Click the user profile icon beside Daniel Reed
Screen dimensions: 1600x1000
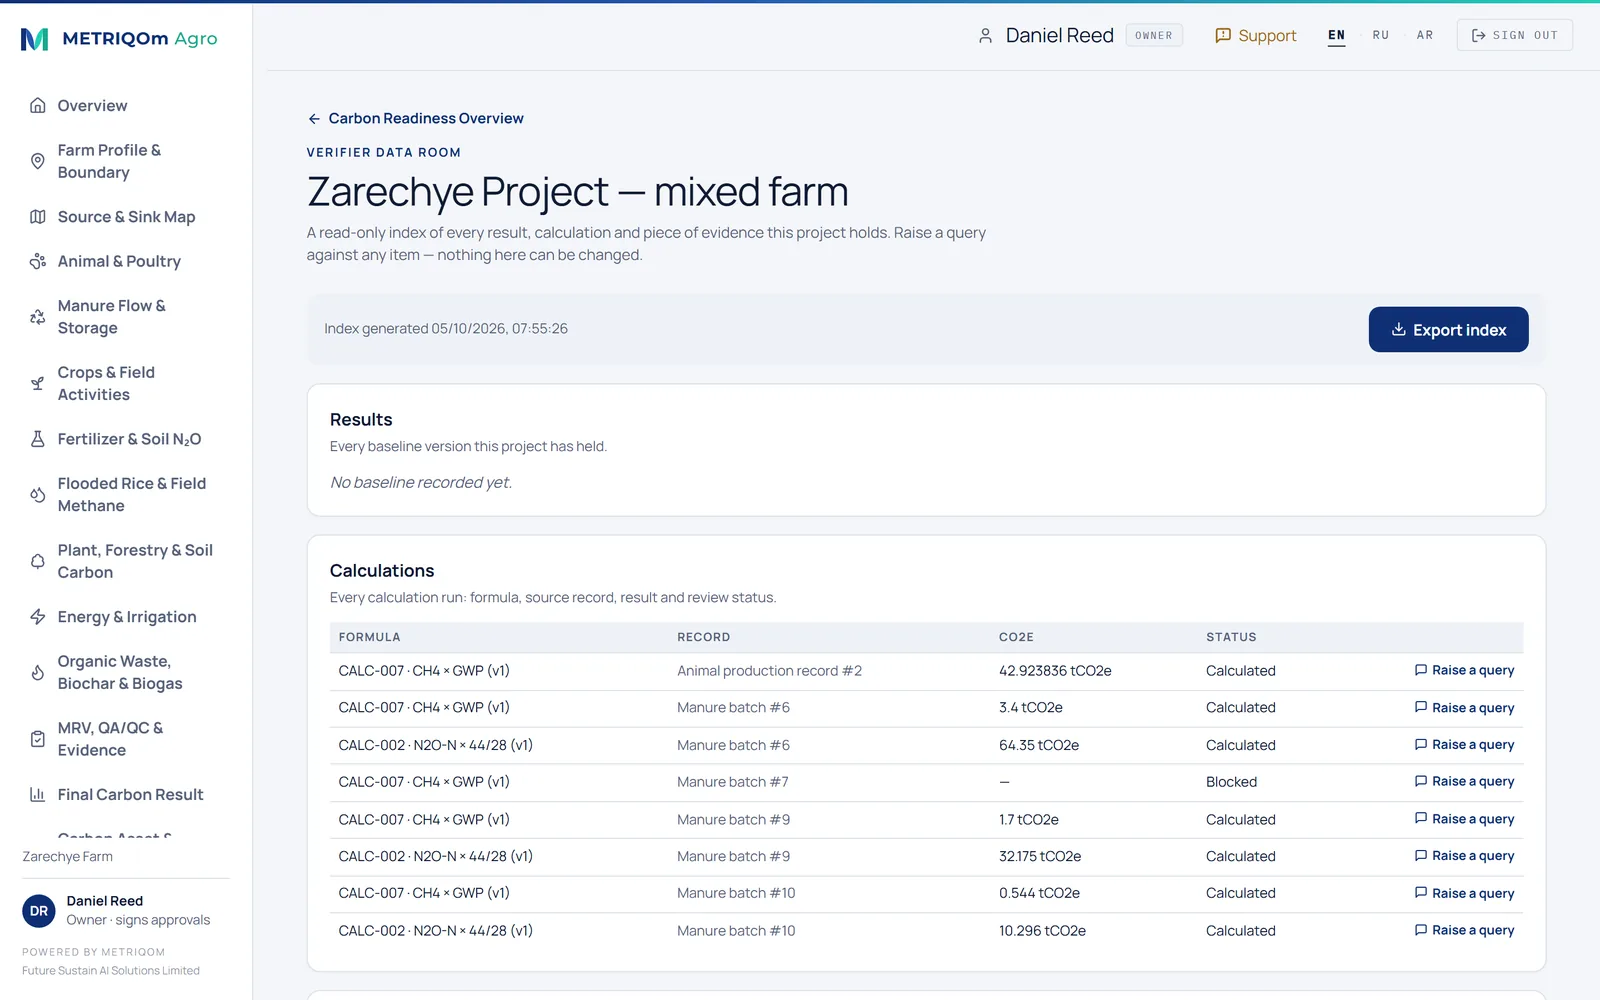985,36
